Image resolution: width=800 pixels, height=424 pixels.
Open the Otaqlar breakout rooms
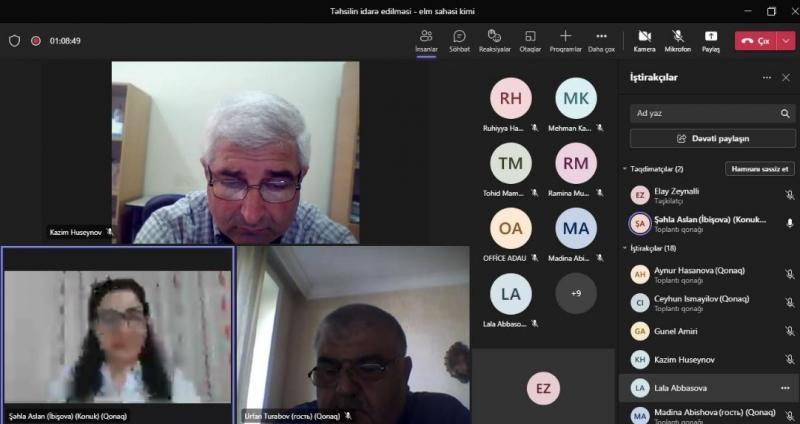530,41
